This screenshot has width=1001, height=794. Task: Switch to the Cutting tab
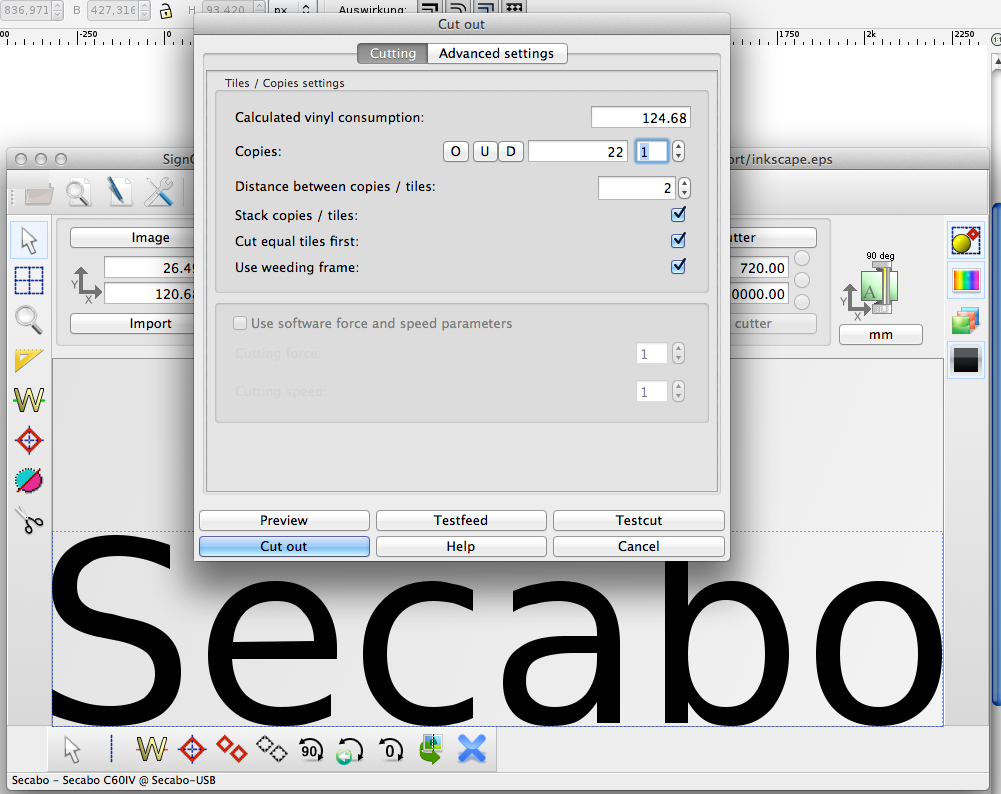click(x=393, y=54)
